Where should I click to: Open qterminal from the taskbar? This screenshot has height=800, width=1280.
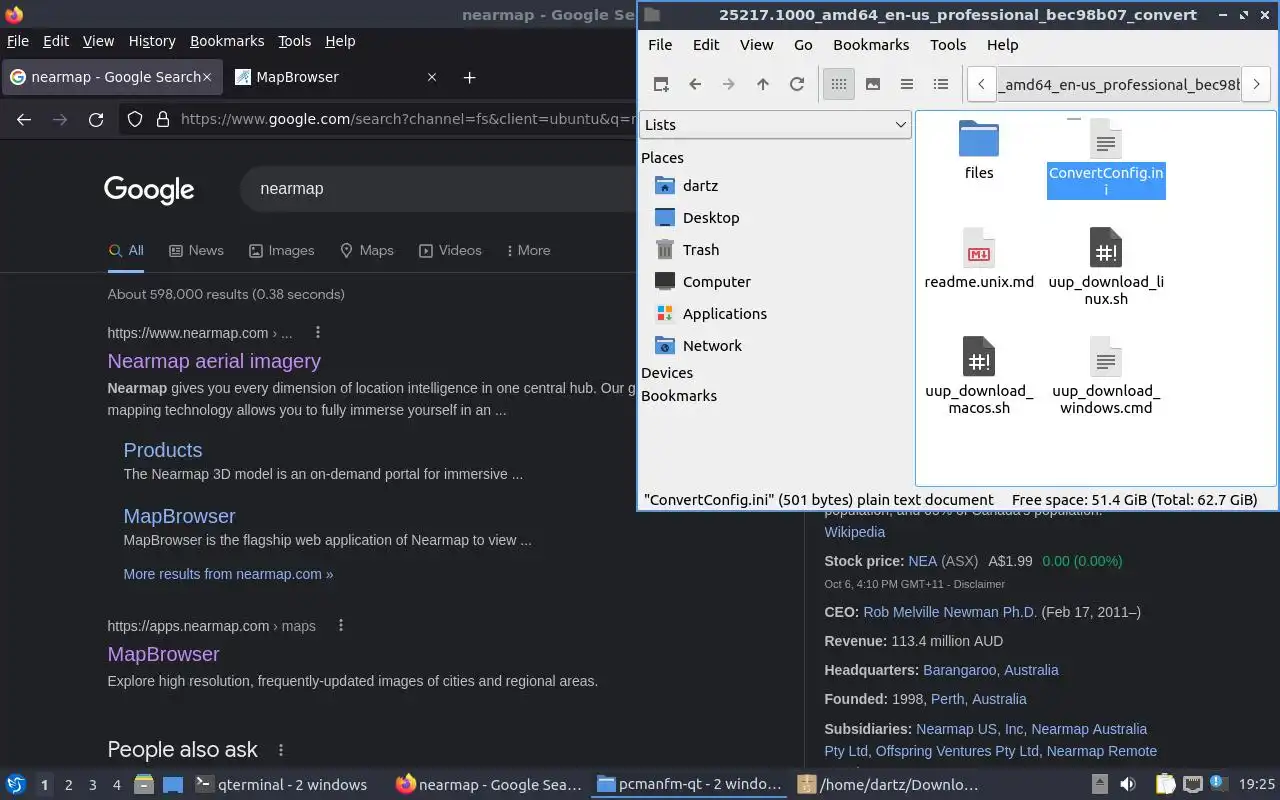(x=280, y=785)
